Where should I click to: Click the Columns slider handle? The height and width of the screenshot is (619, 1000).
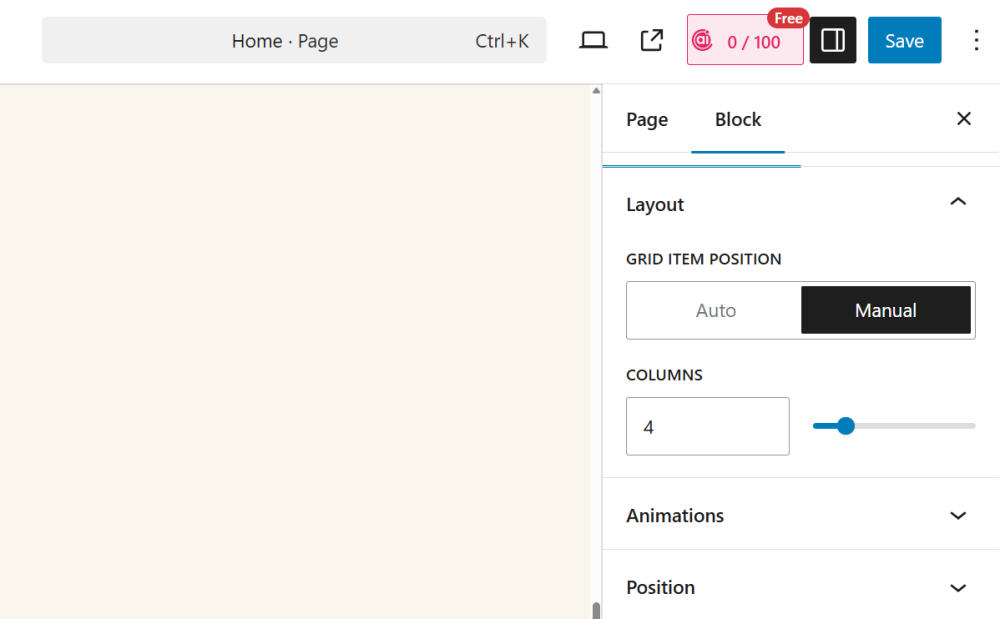click(x=846, y=426)
